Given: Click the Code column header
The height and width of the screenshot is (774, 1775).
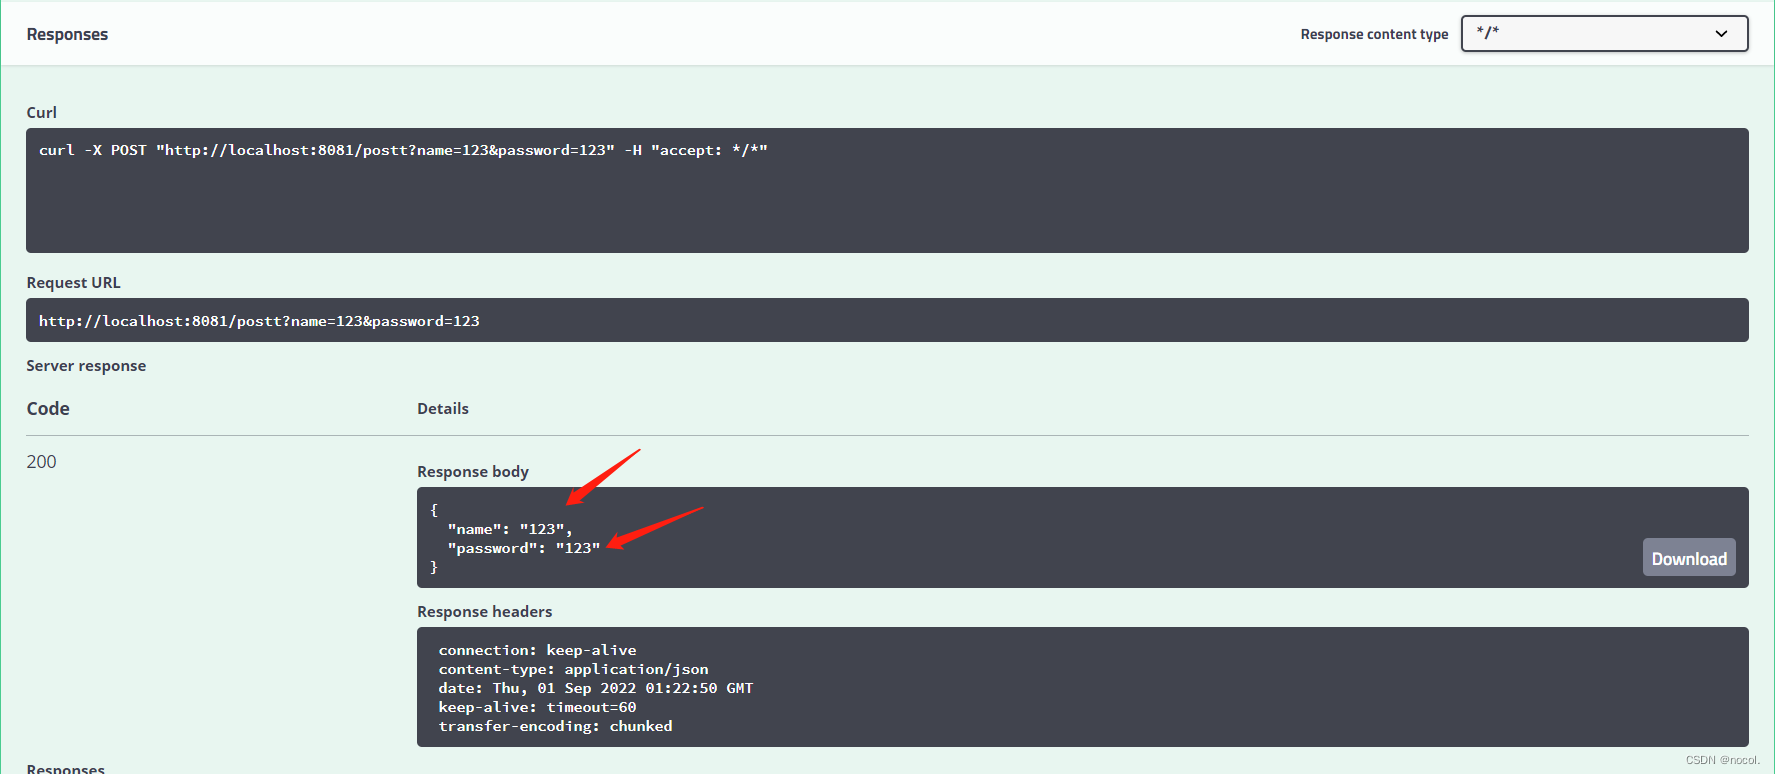Looking at the screenshot, I should pyautogui.click(x=48, y=408).
